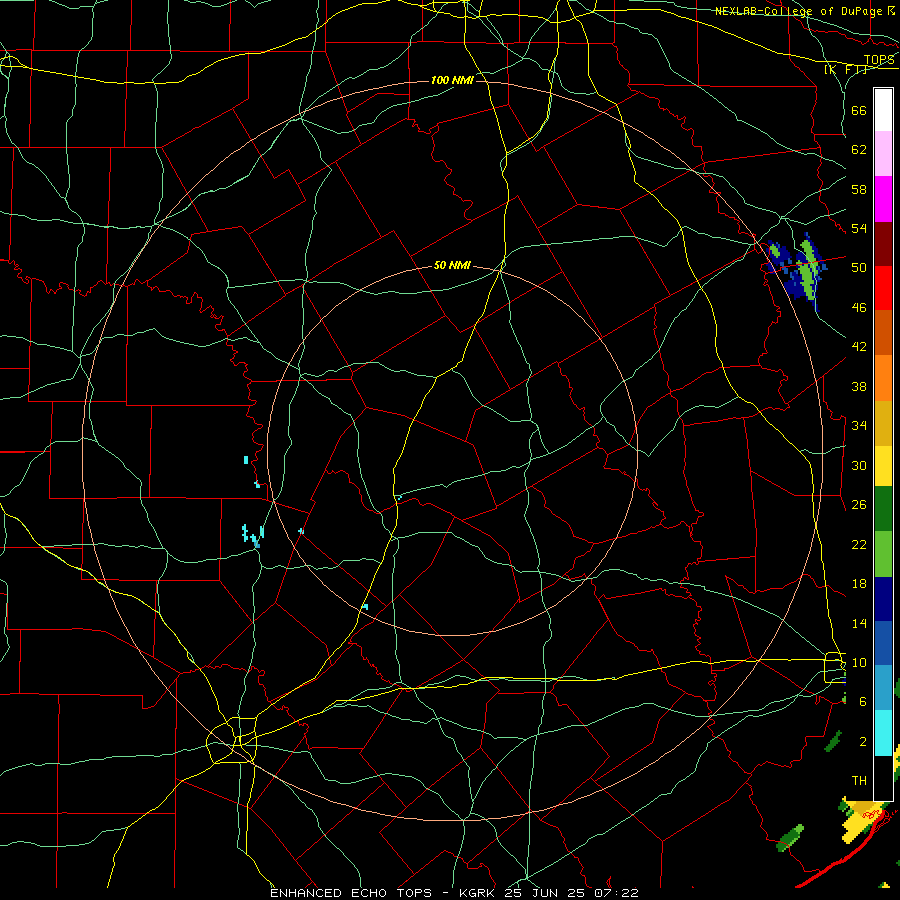Click the "ENHANCED ECHO TOPS" title text
The width and height of the screenshot is (900, 900).
click(x=351, y=893)
